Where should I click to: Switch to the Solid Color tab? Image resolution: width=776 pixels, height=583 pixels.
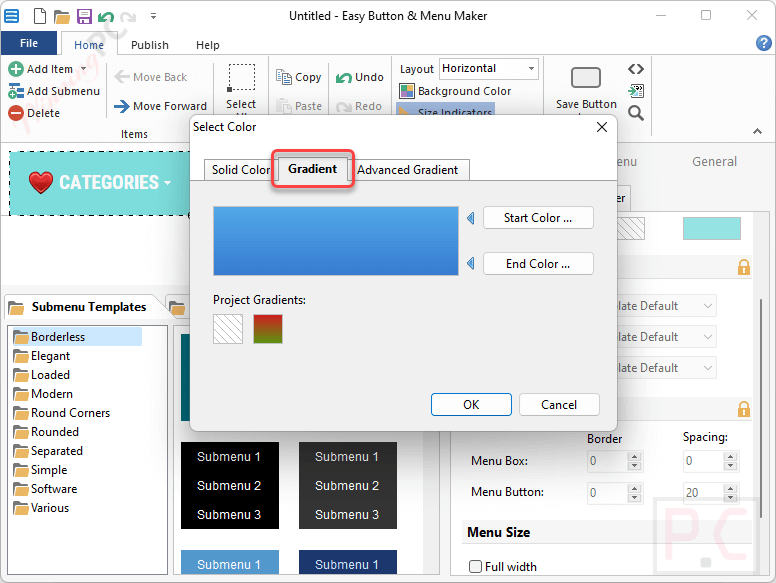[240, 170]
